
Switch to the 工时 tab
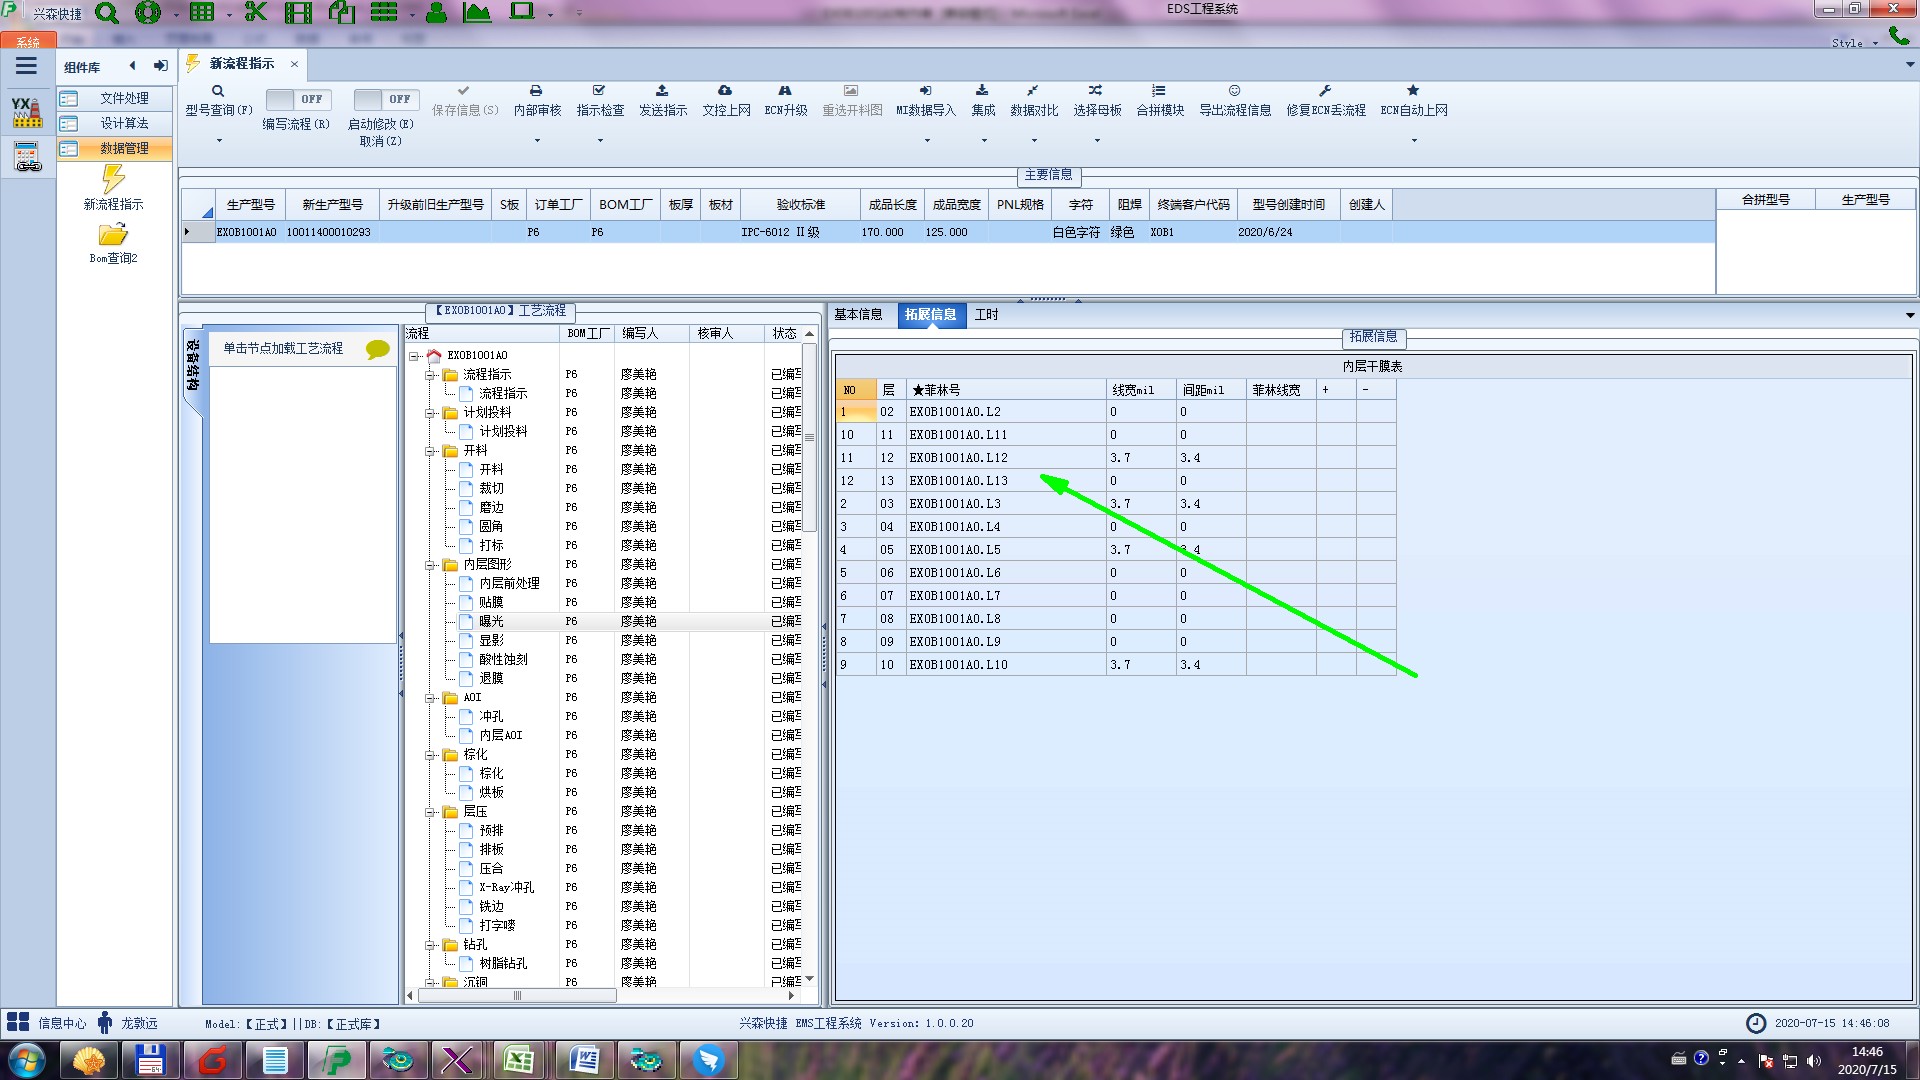pyautogui.click(x=986, y=314)
